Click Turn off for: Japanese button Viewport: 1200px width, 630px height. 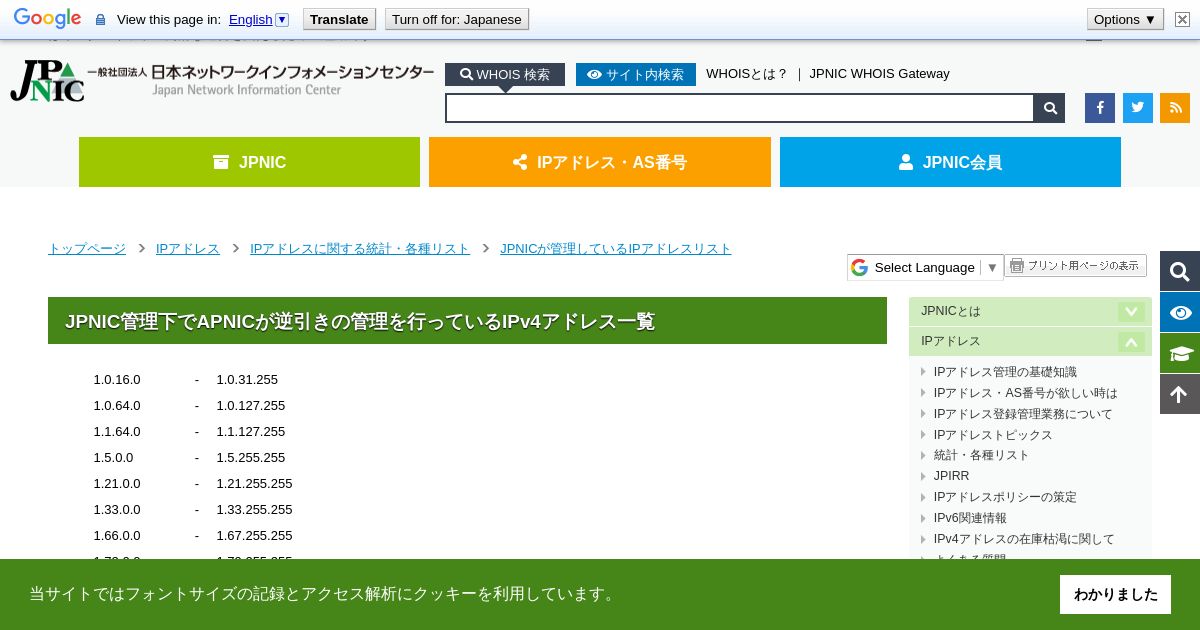[456, 19]
